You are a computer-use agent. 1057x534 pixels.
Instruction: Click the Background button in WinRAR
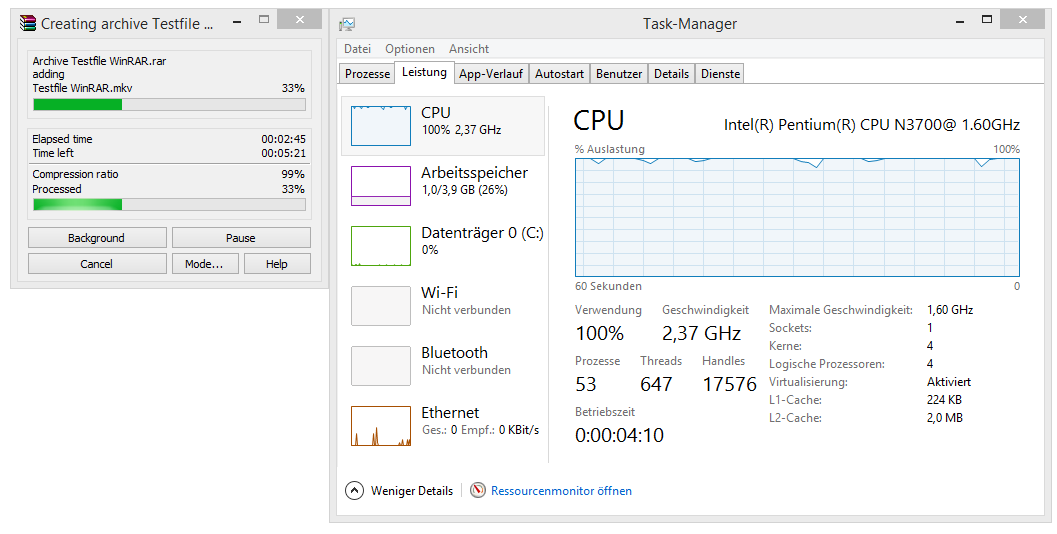point(97,238)
